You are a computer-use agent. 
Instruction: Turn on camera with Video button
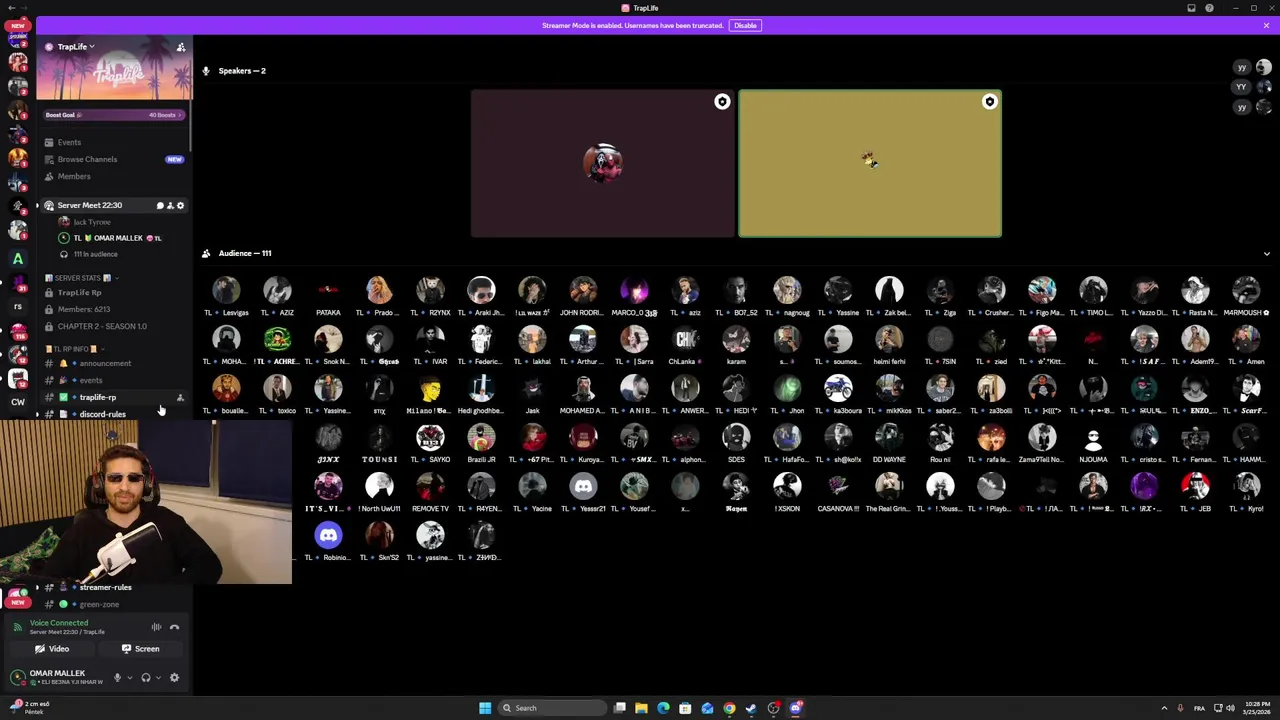pyautogui.click(x=52, y=649)
